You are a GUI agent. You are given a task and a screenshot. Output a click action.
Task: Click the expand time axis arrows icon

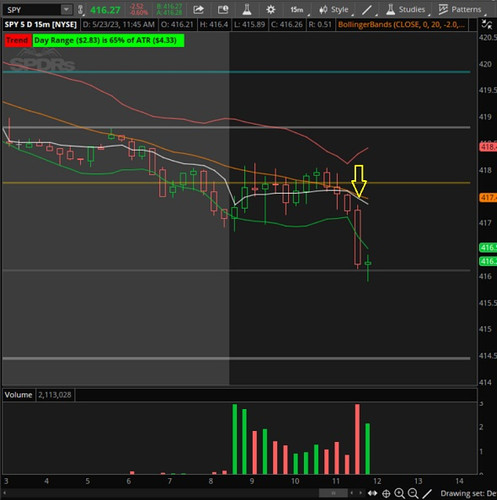[x=373, y=493]
